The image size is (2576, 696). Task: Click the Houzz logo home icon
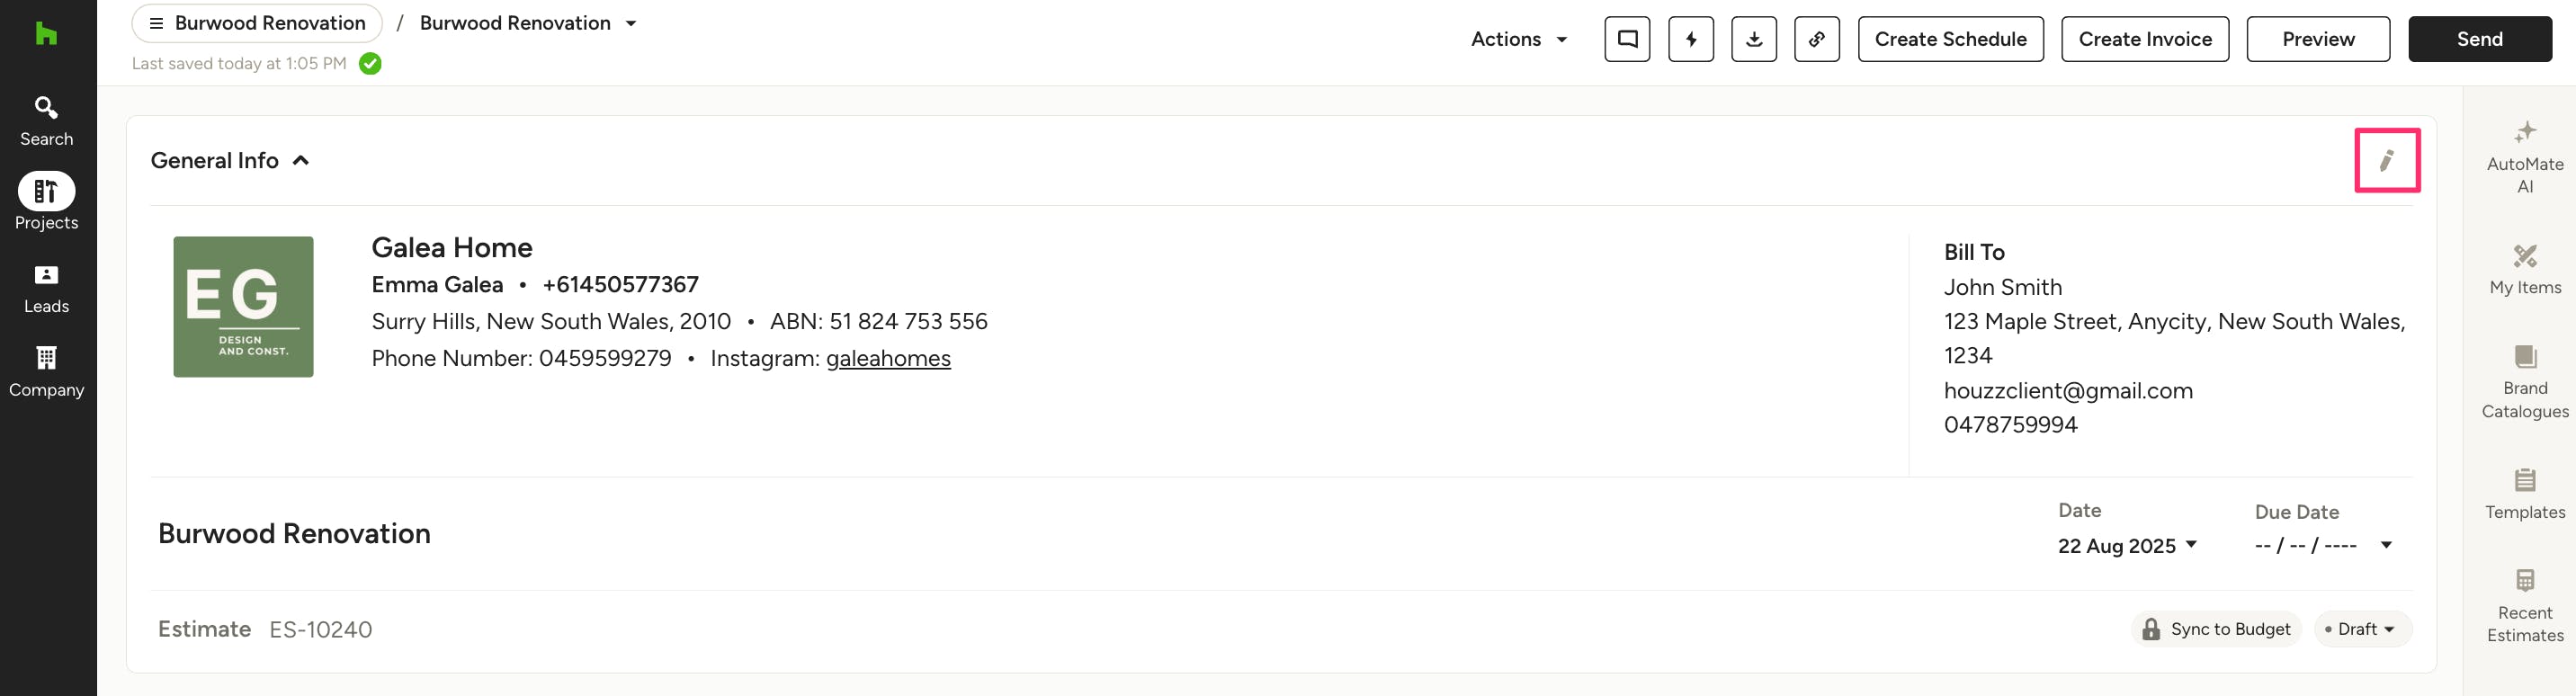click(x=46, y=34)
